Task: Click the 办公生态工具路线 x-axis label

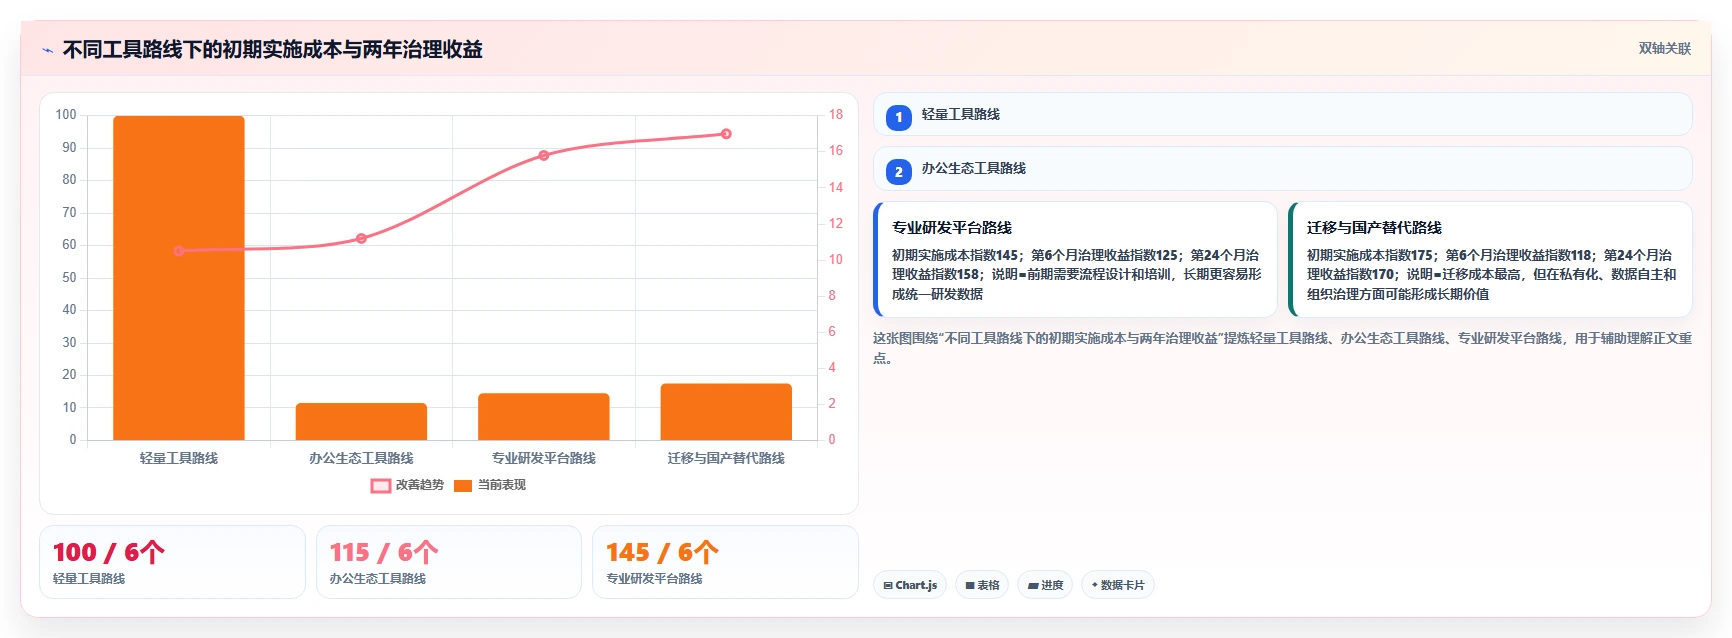Action: point(361,458)
